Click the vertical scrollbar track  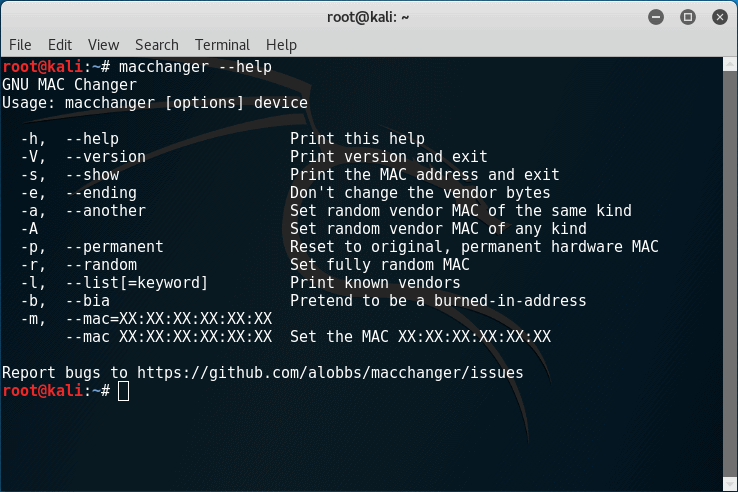point(730,274)
